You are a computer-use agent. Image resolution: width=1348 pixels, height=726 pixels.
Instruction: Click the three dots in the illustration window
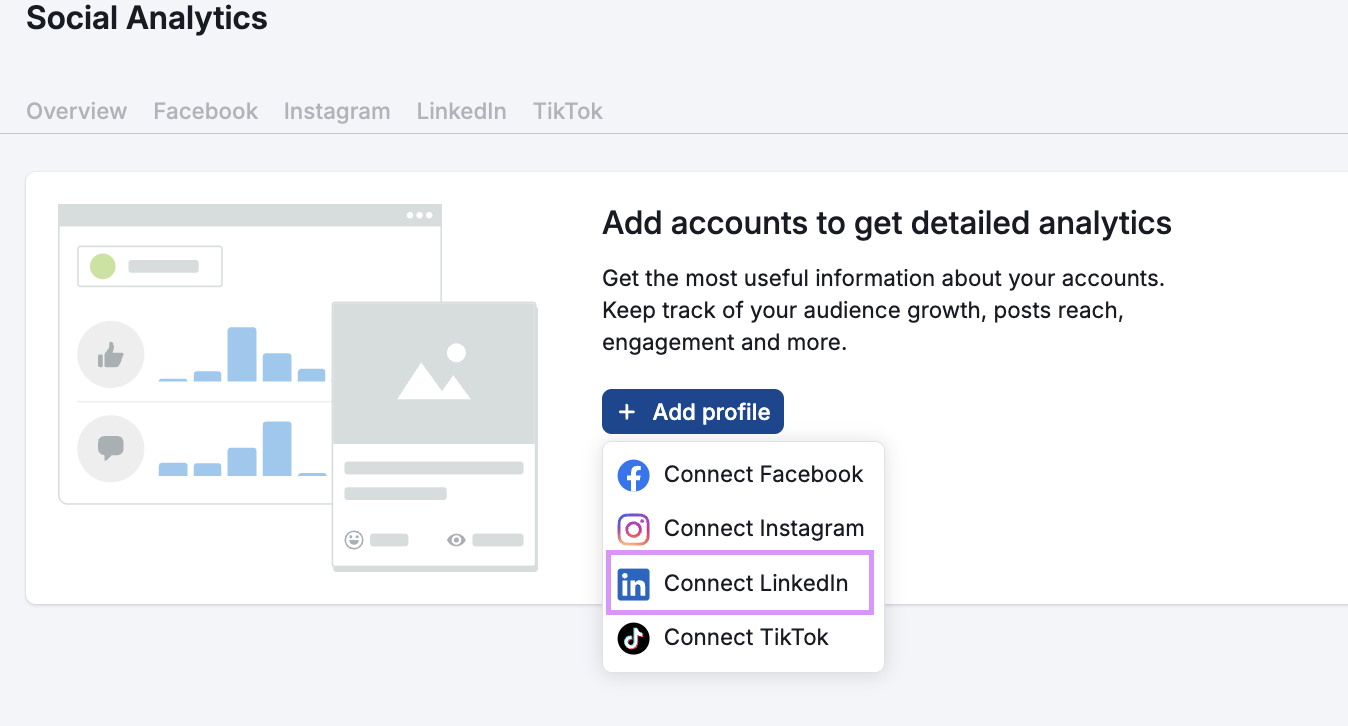point(419,215)
